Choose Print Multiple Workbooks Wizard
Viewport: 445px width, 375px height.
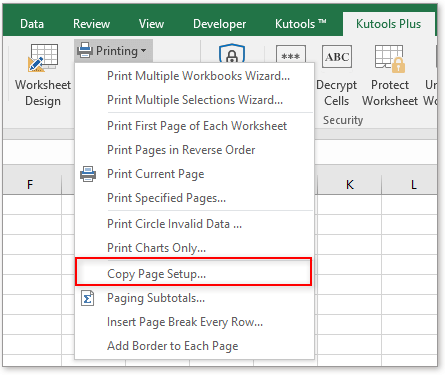pos(194,76)
